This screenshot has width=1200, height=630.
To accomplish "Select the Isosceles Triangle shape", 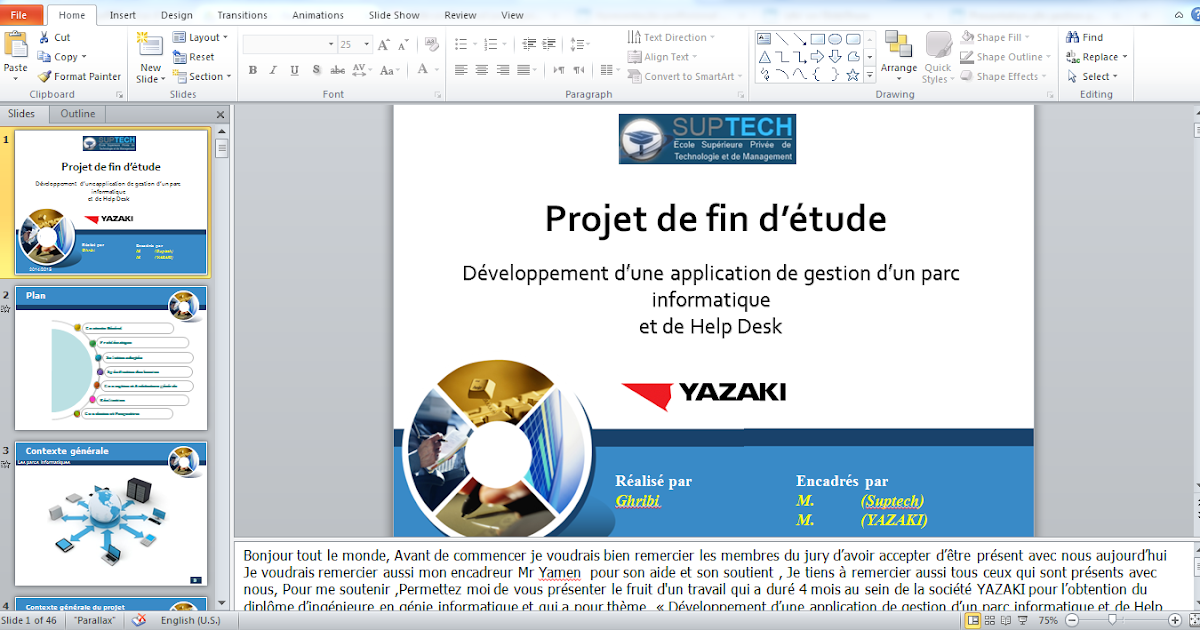I will [x=764, y=56].
